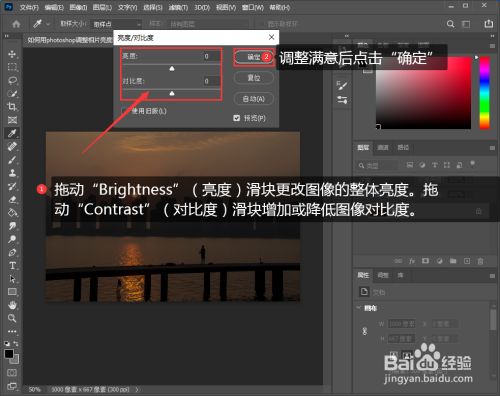The height and width of the screenshot is (396, 500).
Task: Click the add layer style fx icon
Action: 412,261
